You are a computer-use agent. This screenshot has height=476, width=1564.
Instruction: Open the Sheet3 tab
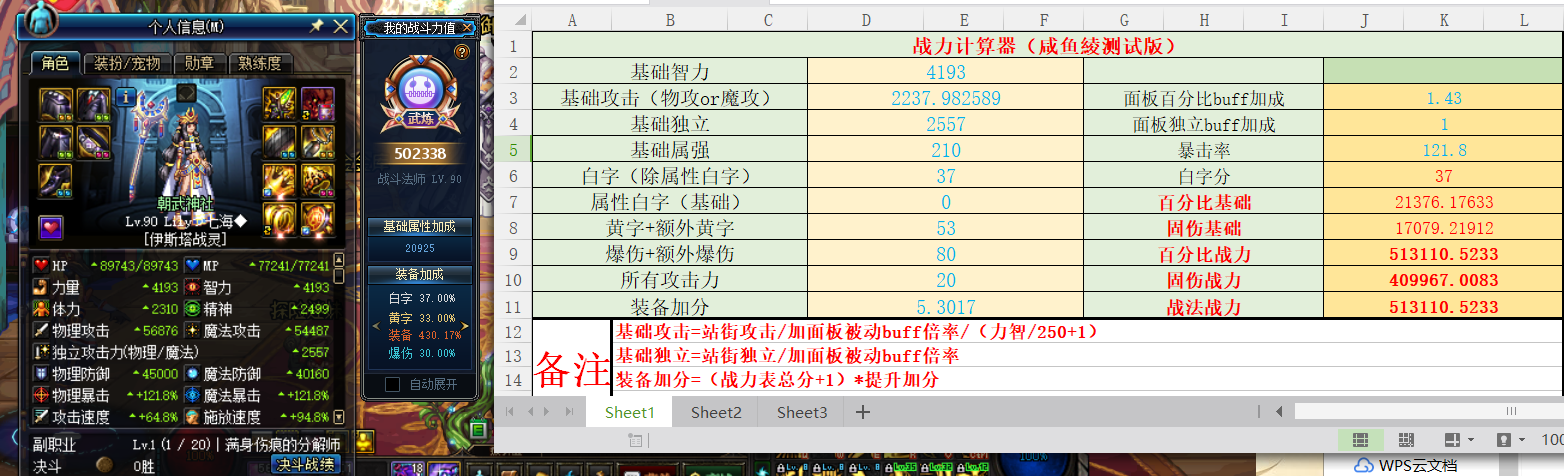tap(802, 412)
